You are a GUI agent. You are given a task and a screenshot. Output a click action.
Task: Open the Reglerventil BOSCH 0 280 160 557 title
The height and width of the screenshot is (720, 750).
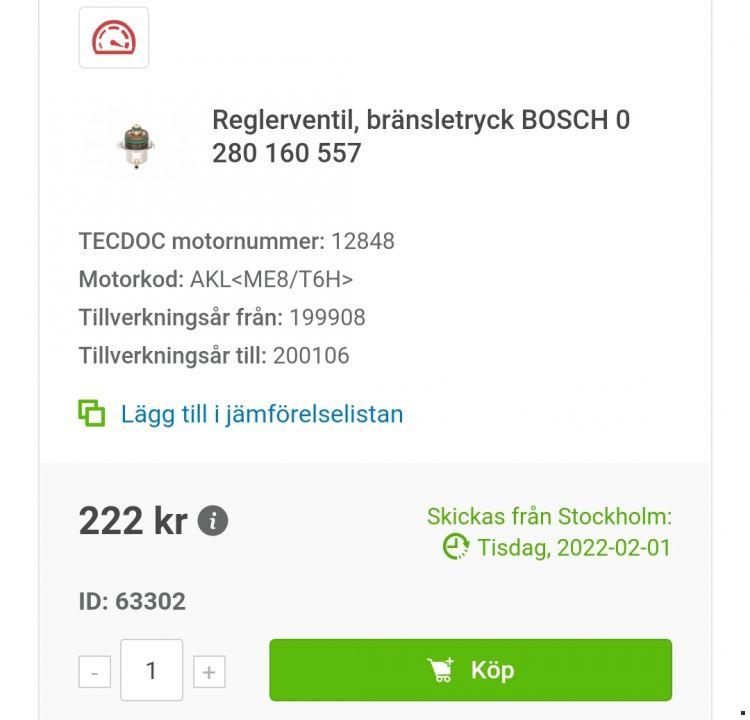420,136
